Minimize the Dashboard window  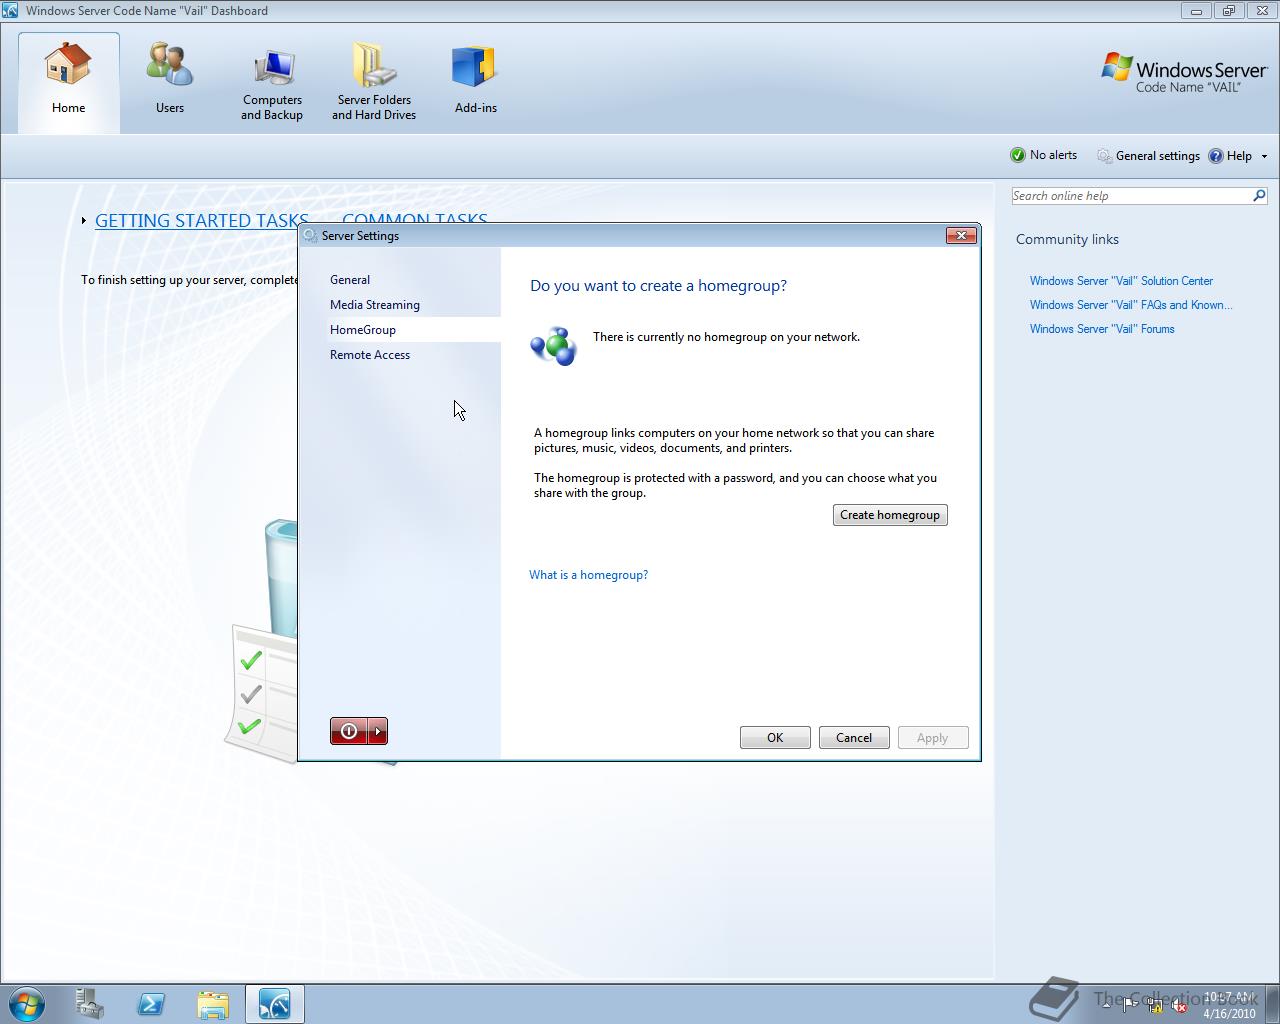coord(1195,11)
